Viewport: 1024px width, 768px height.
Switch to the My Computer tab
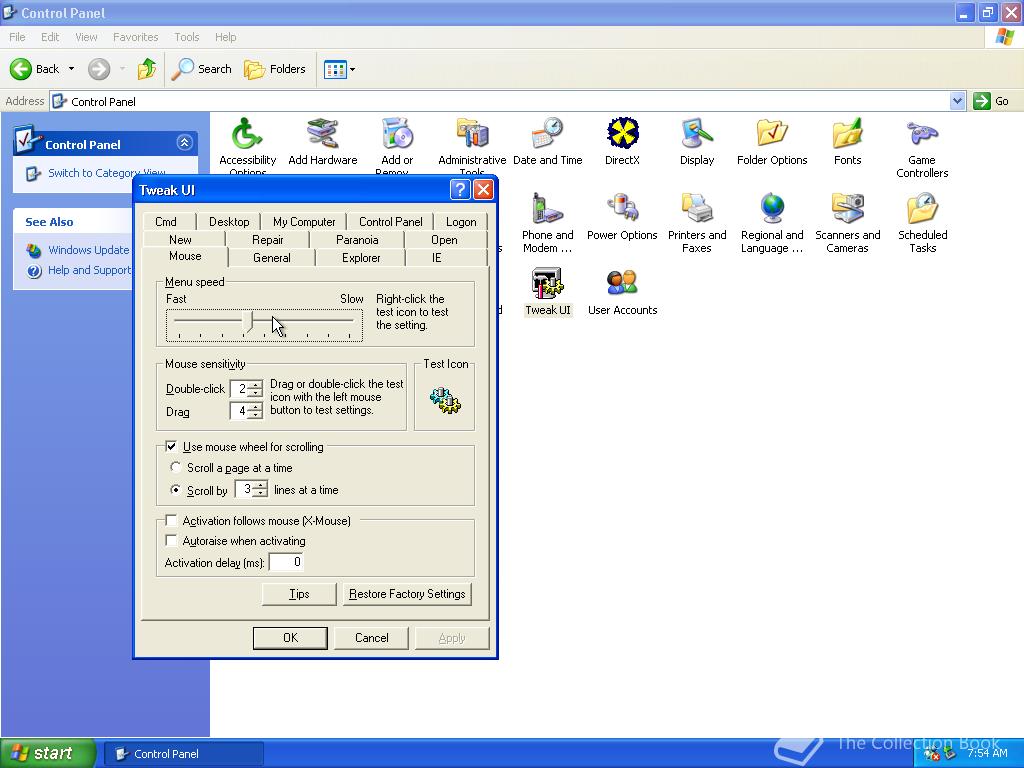(x=304, y=222)
